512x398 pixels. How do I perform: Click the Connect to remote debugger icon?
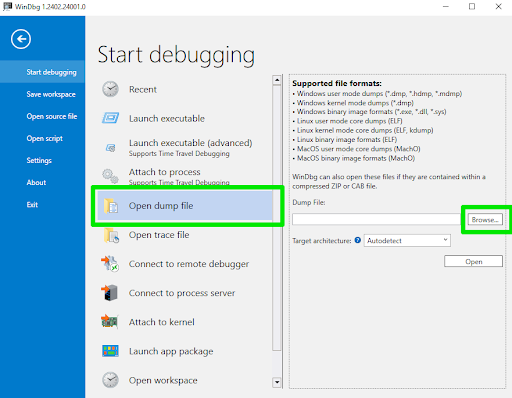coord(110,264)
